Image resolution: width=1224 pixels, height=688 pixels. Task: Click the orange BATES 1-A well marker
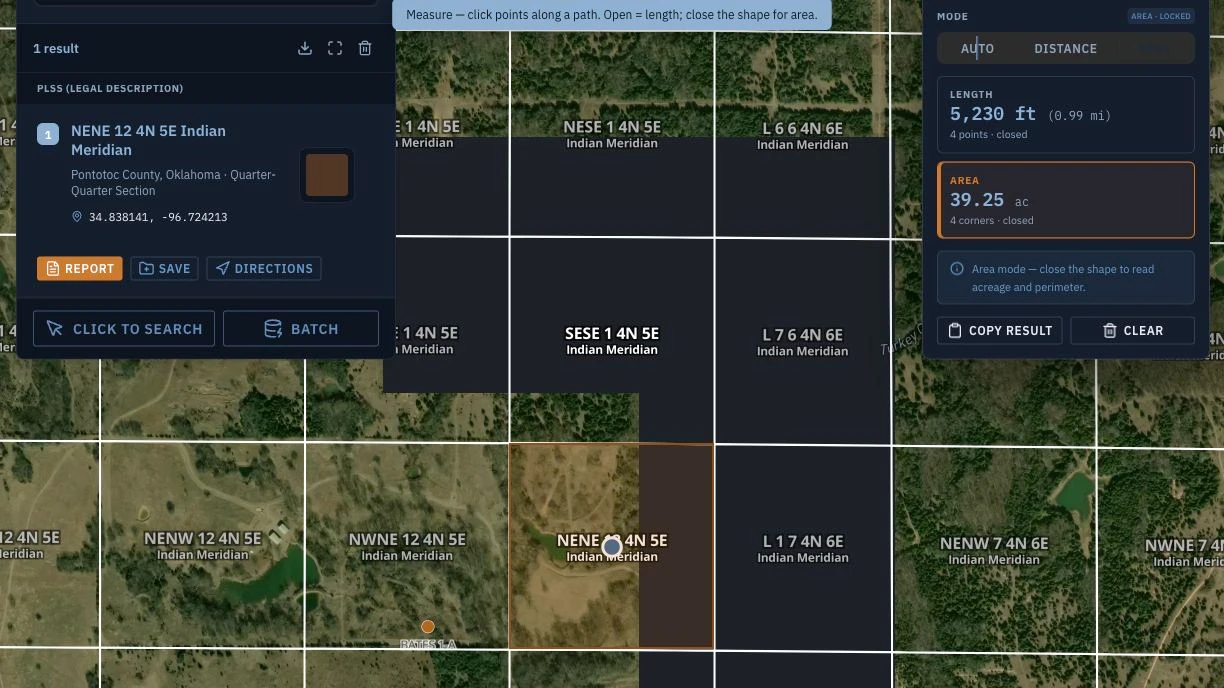[x=428, y=626]
